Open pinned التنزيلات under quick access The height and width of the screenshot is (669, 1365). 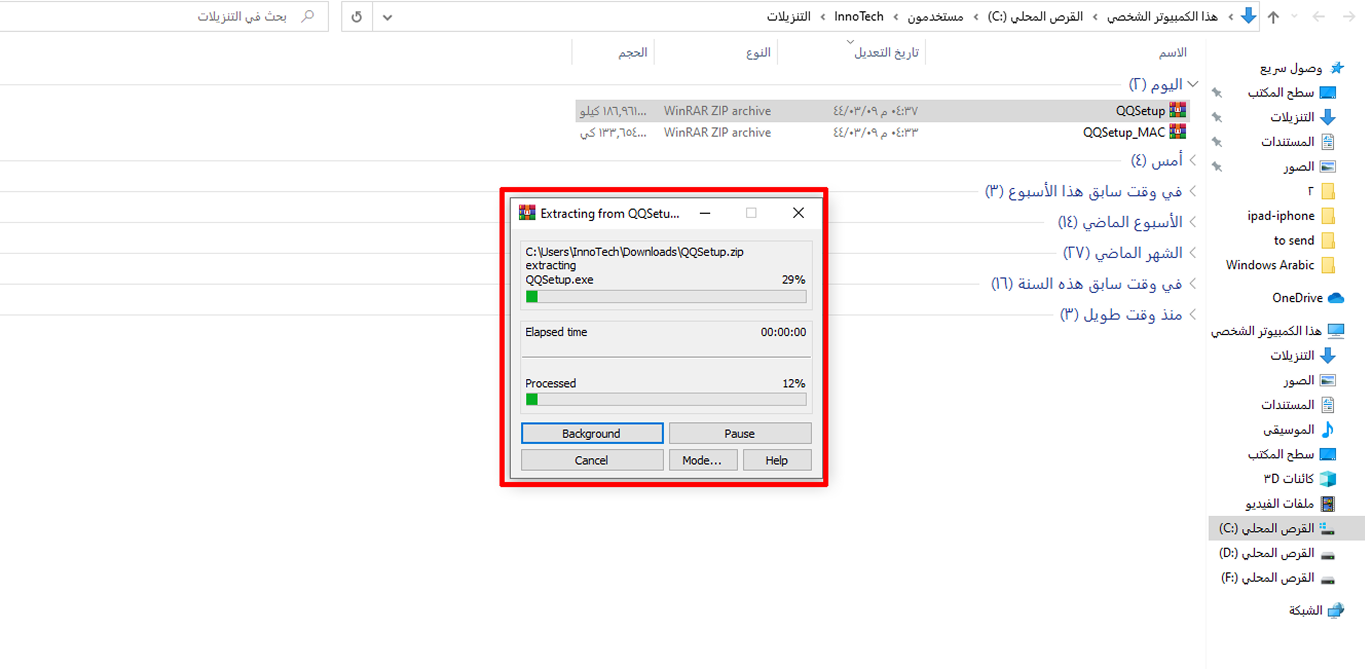(x=1303, y=117)
